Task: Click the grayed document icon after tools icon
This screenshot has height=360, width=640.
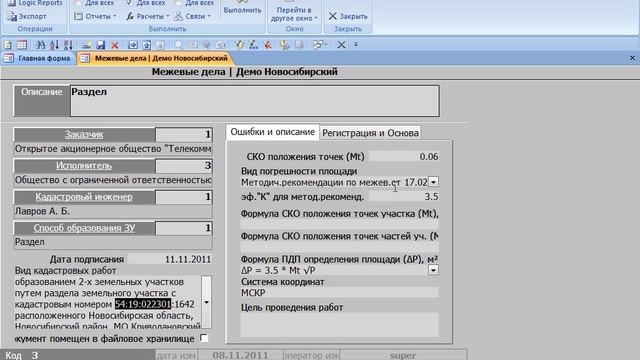Action: pos(299,45)
